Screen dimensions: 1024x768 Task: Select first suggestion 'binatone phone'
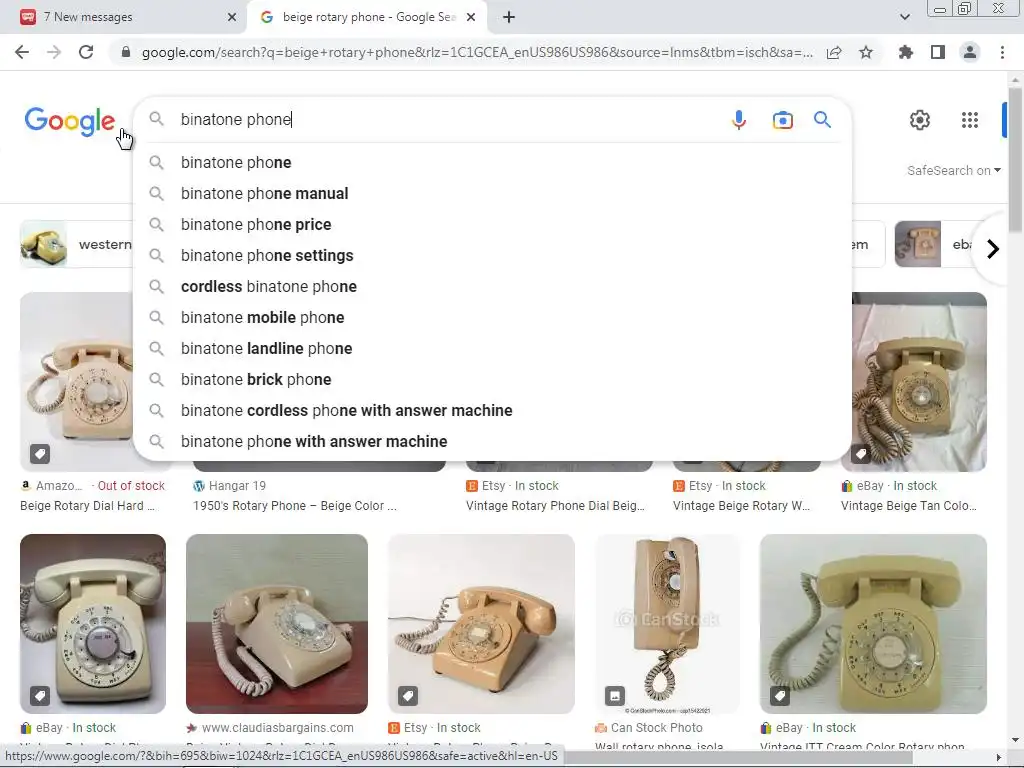coord(492,163)
